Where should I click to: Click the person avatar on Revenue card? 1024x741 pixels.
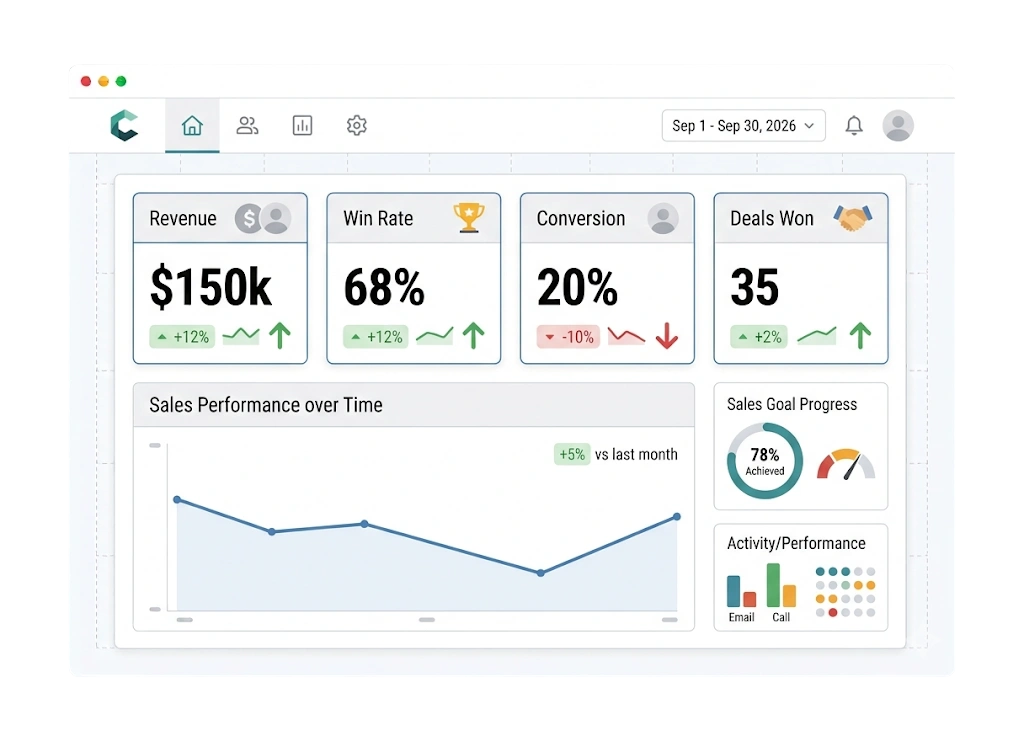click(x=276, y=219)
